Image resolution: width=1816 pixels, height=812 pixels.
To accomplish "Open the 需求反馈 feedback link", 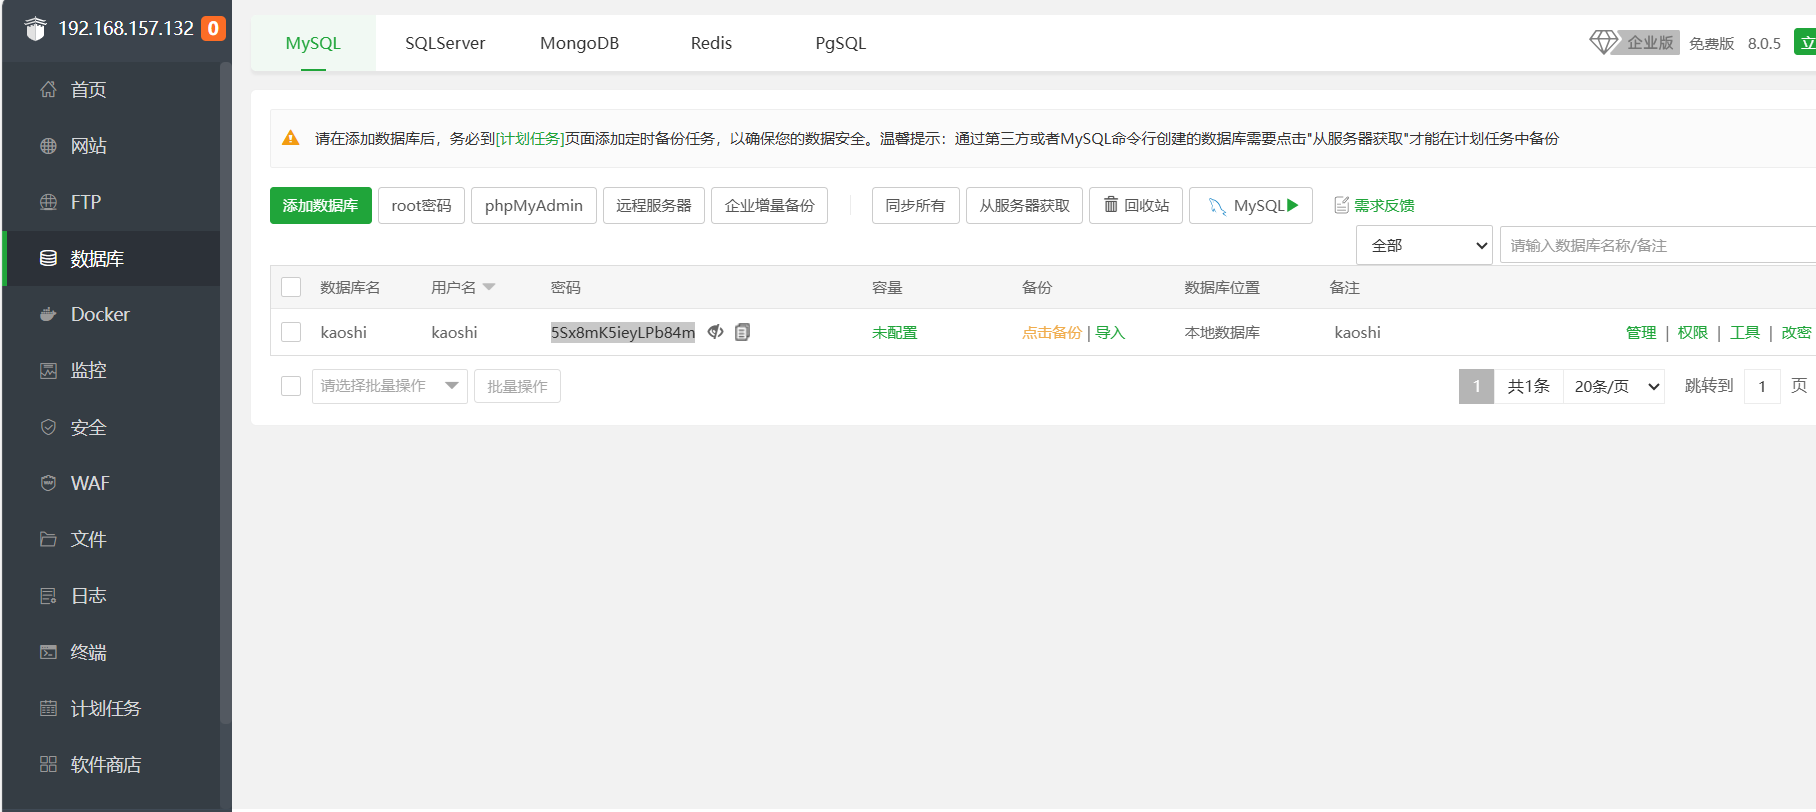I will 1374,205.
